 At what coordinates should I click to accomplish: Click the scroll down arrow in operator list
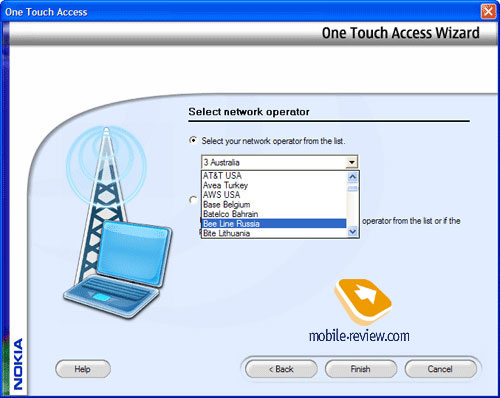[x=352, y=231]
